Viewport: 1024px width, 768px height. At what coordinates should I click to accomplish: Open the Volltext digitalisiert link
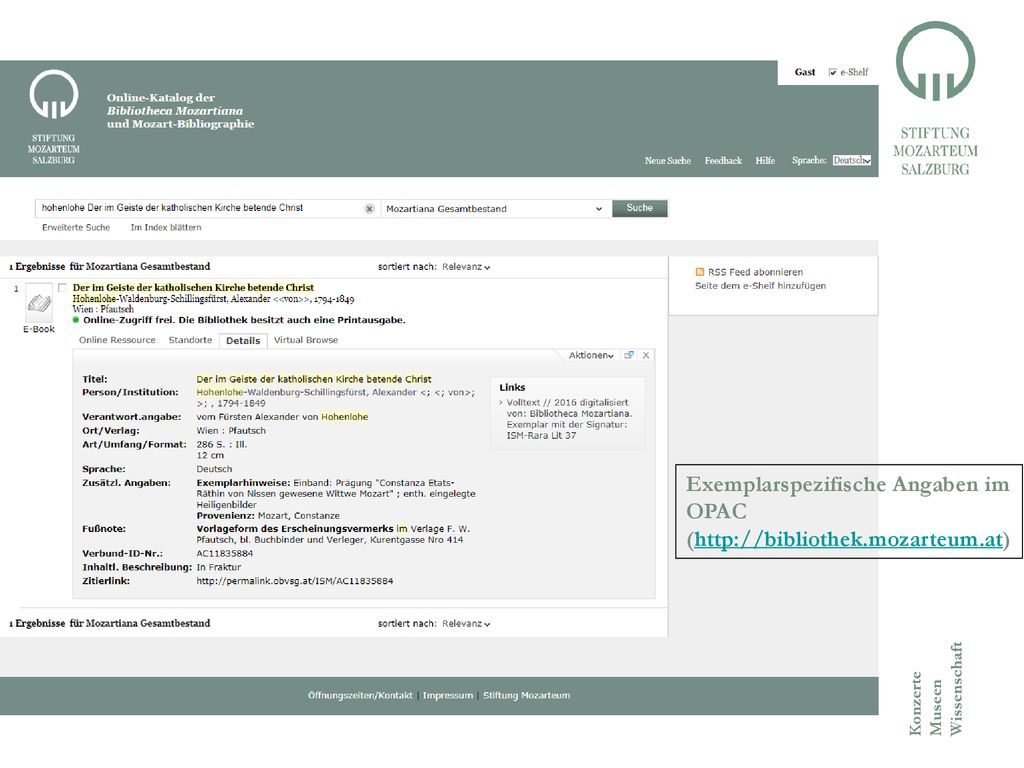coord(568,419)
